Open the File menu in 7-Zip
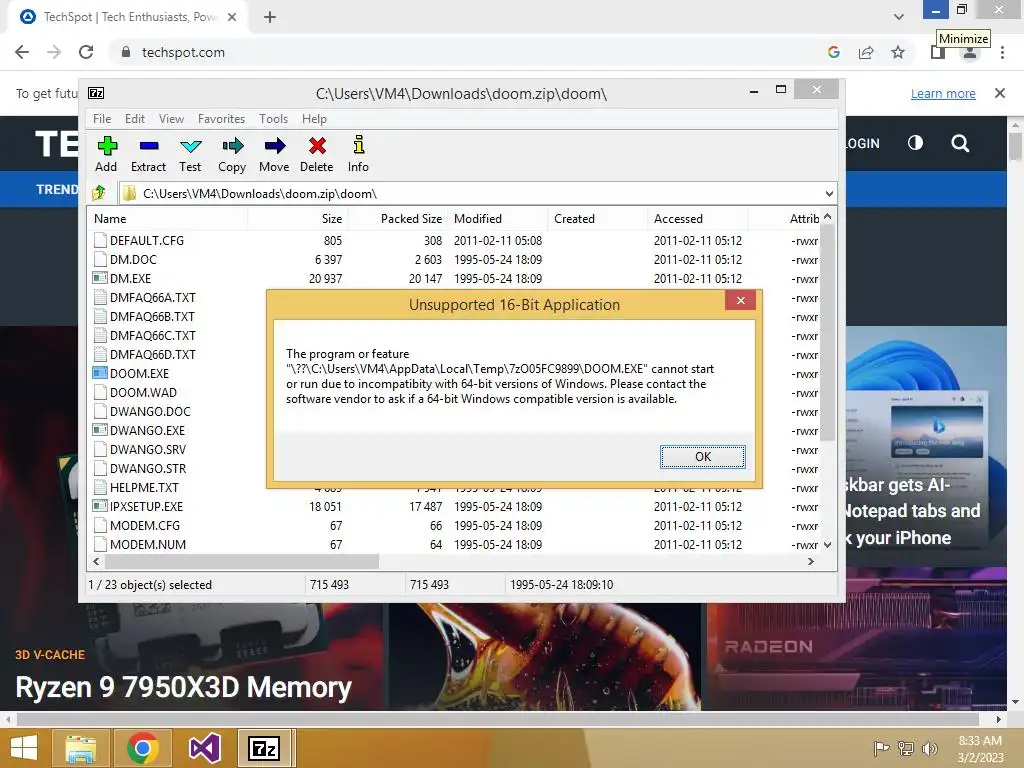 [x=102, y=119]
